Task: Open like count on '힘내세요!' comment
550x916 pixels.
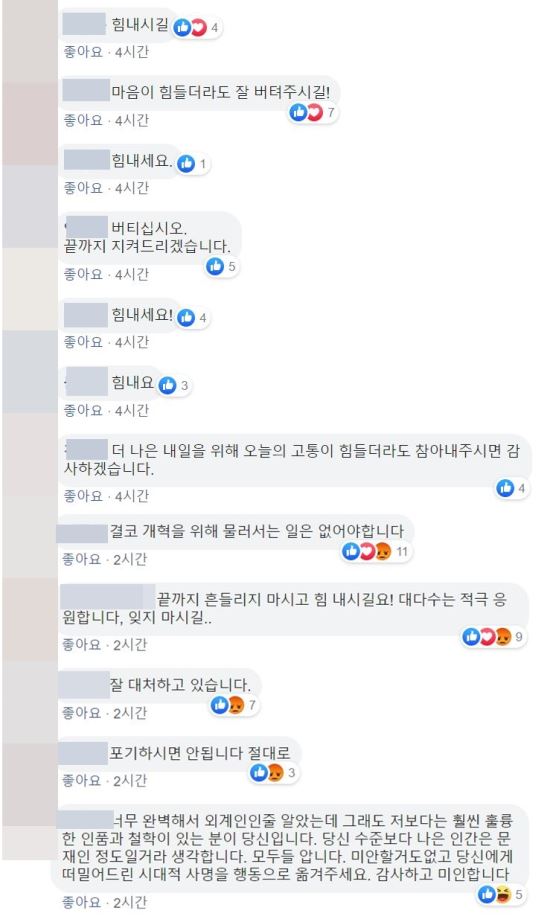Action: click(203, 318)
